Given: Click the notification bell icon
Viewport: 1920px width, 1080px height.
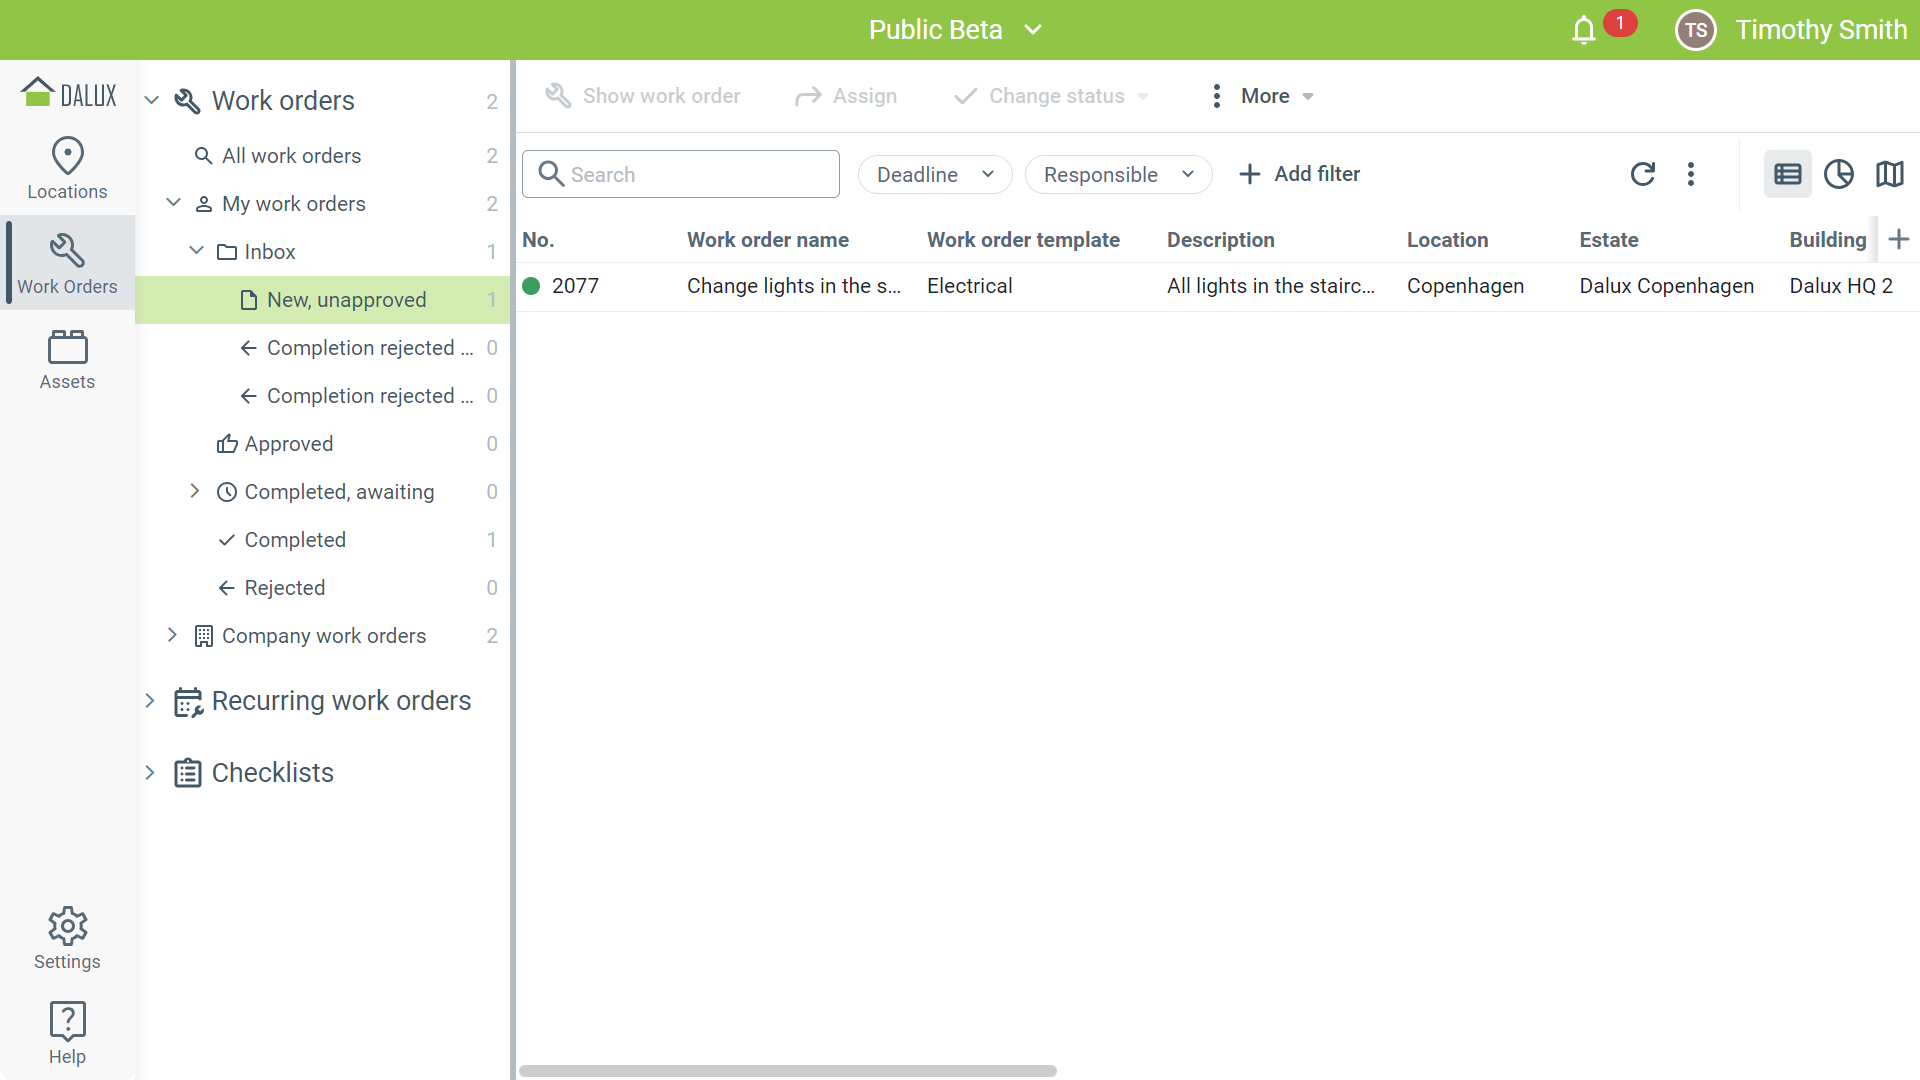Looking at the screenshot, I should pyautogui.click(x=1583, y=30).
